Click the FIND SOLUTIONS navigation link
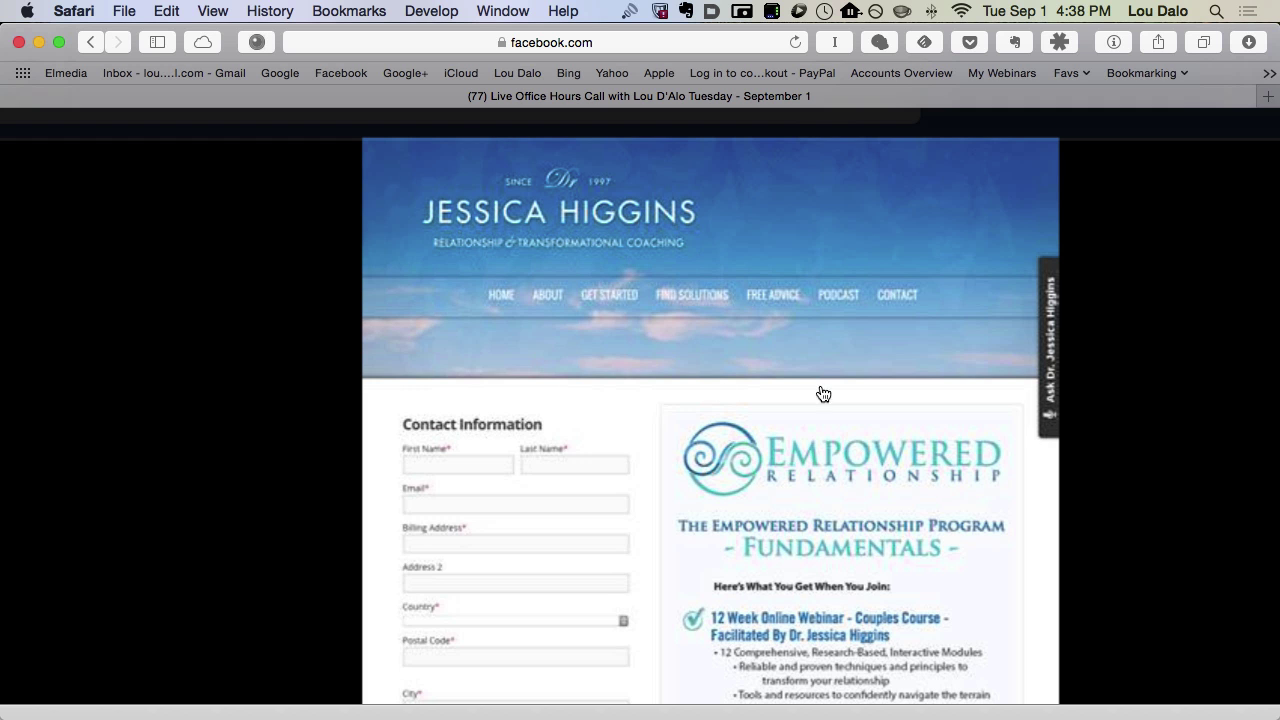The height and width of the screenshot is (720, 1280). click(x=691, y=295)
